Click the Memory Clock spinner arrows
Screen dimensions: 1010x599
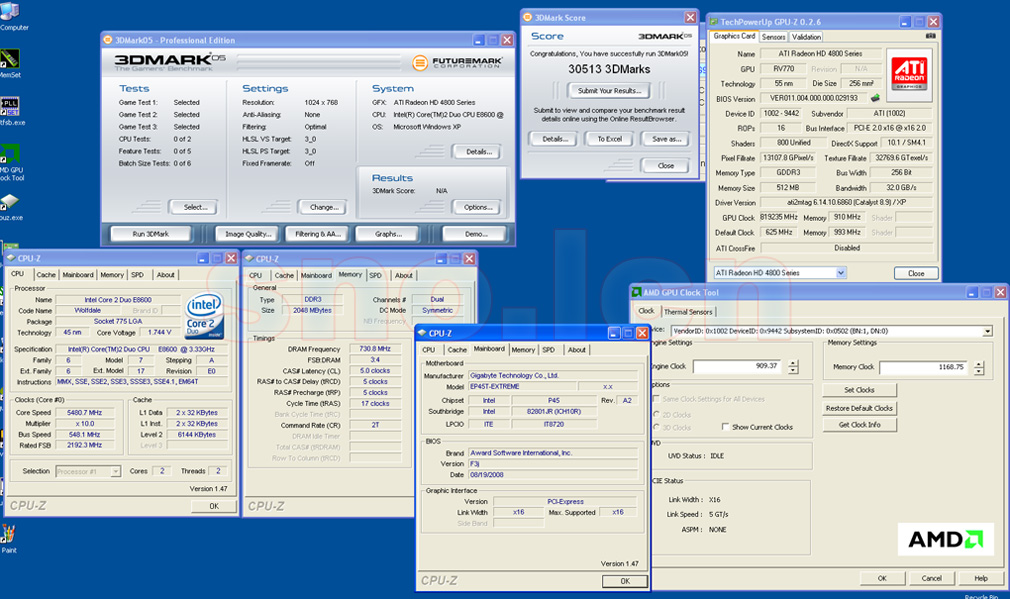tap(979, 368)
